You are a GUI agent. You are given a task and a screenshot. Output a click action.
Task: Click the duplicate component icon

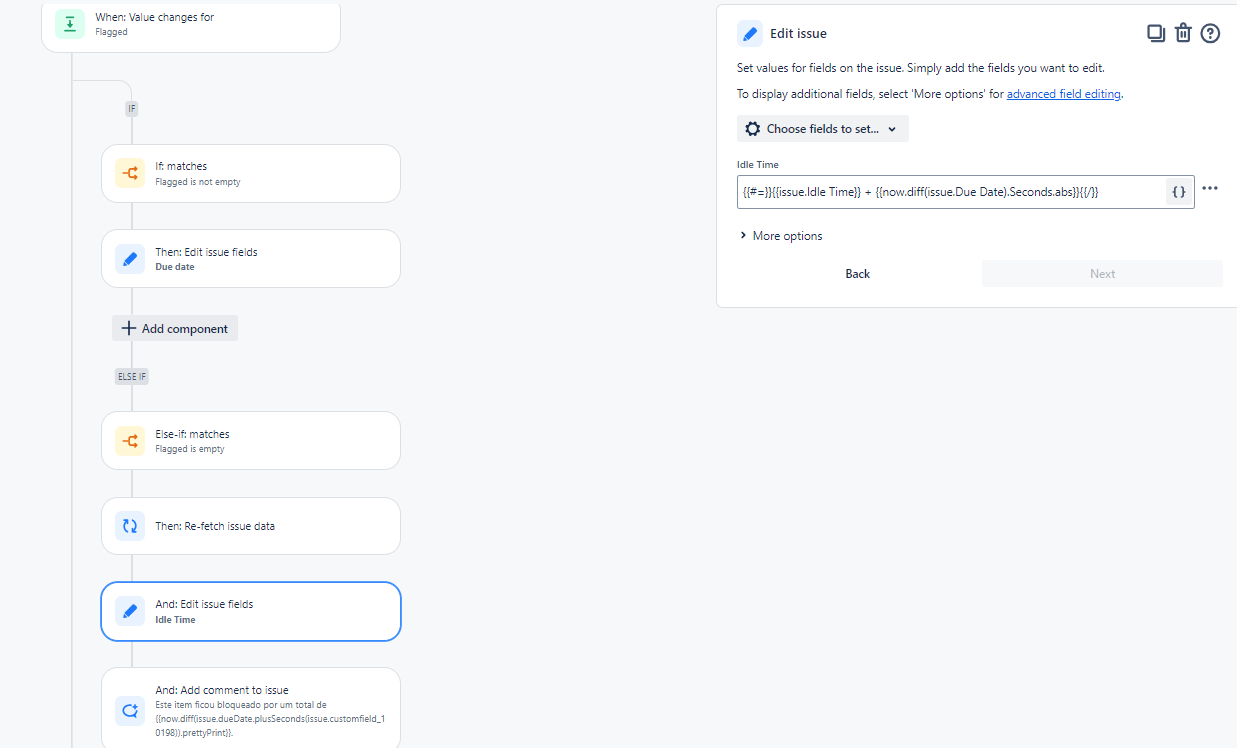(1156, 33)
